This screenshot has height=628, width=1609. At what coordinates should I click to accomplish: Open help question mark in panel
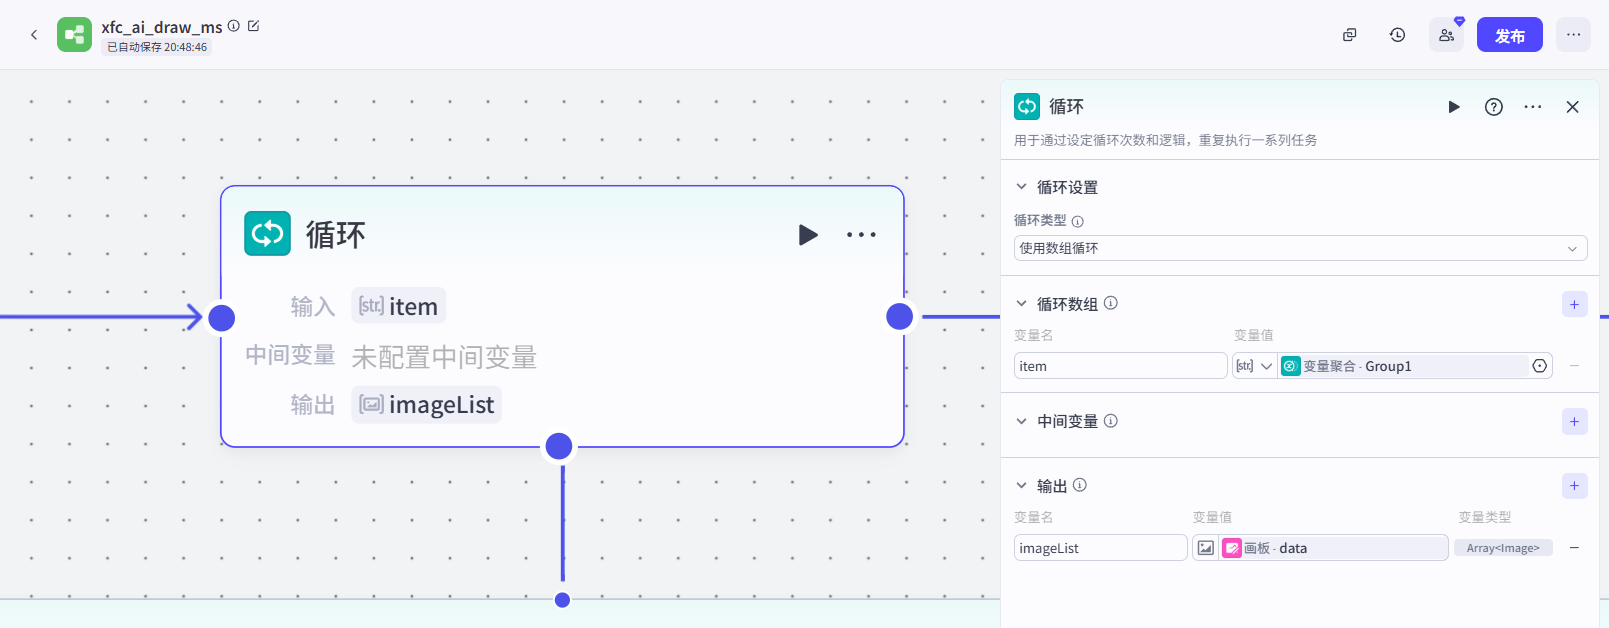[1494, 107]
